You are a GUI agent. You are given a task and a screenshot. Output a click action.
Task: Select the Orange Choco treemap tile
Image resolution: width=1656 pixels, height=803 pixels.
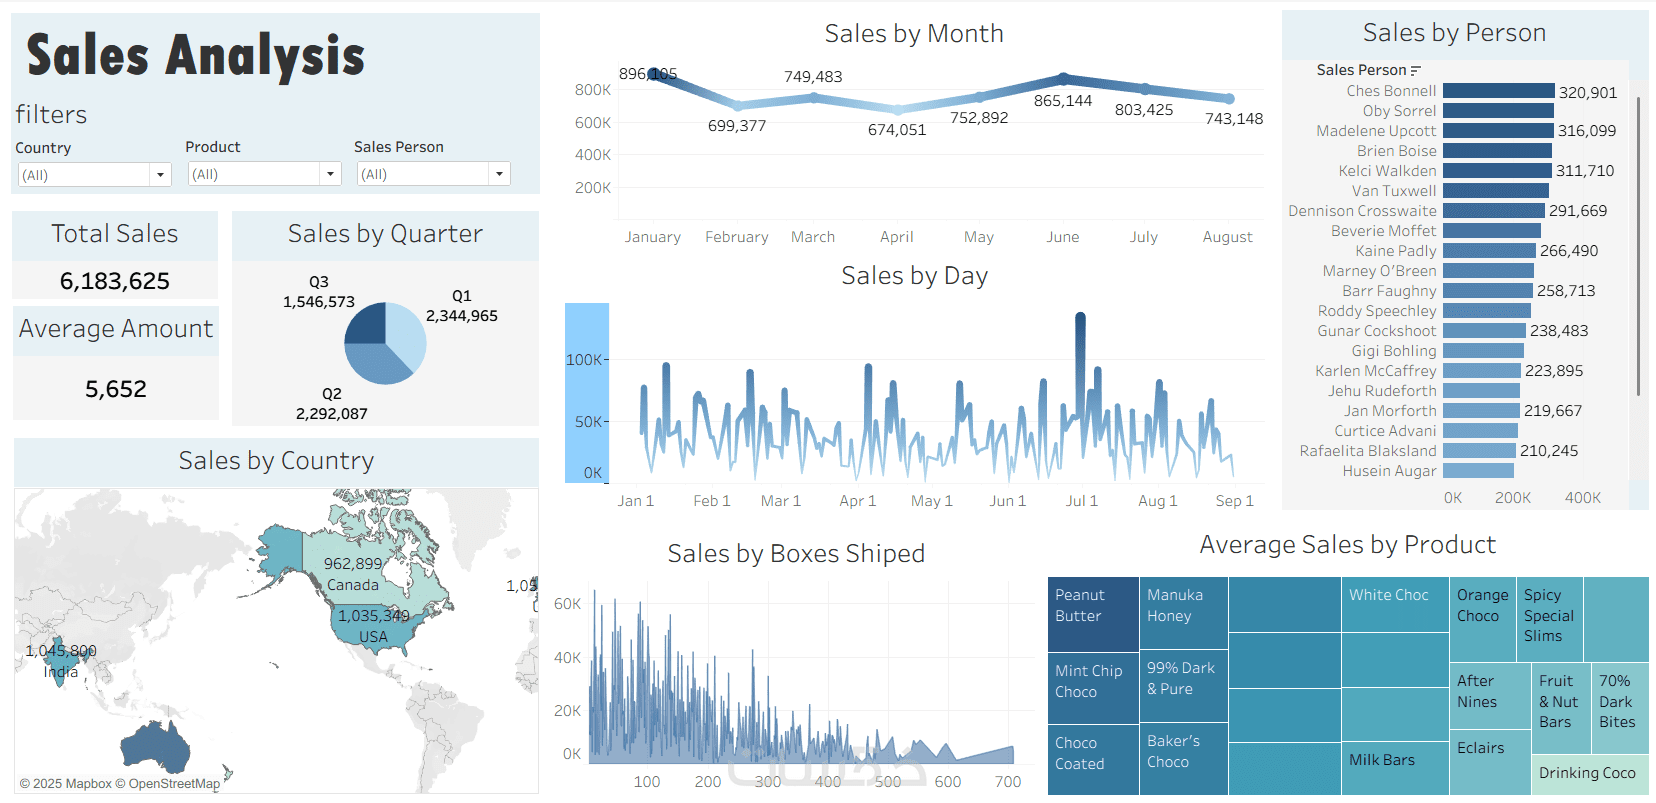pyautogui.click(x=1483, y=619)
